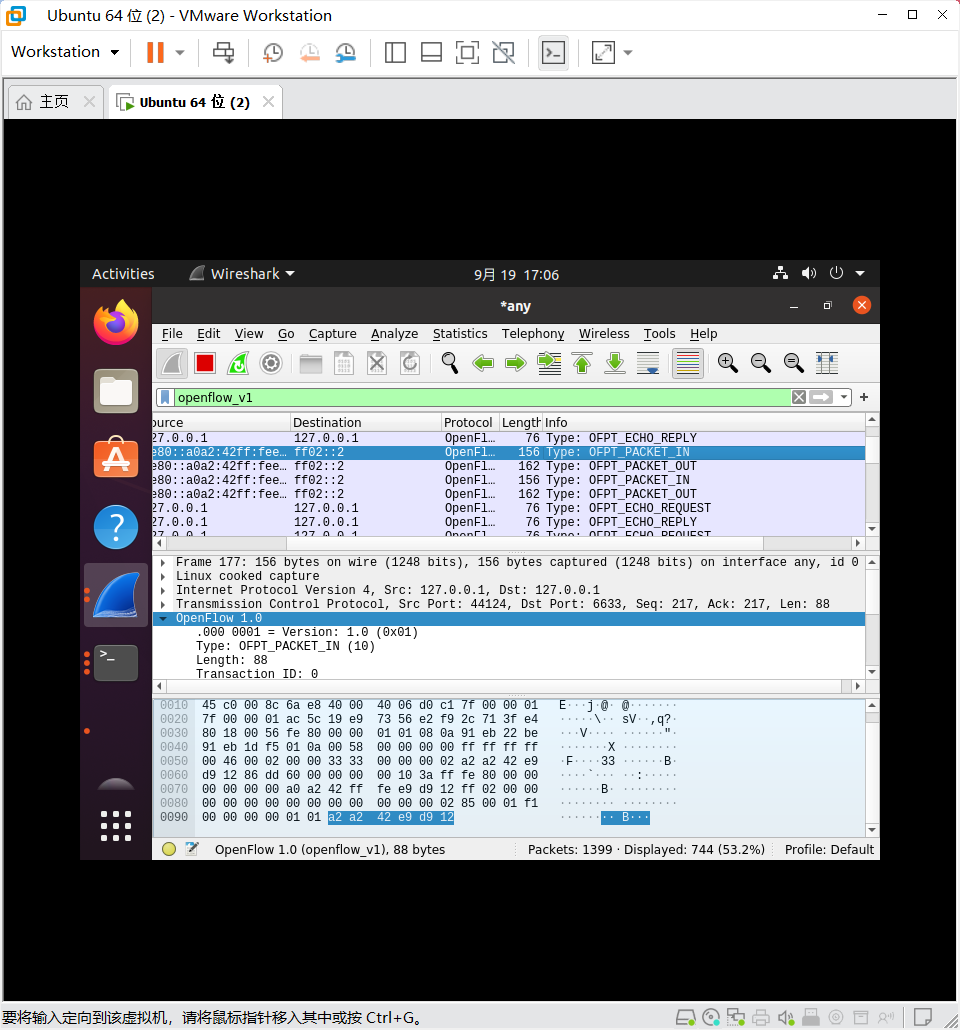Expand Internet Protocol Version 4 row
960x1030 pixels.
(x=163, y=590)
